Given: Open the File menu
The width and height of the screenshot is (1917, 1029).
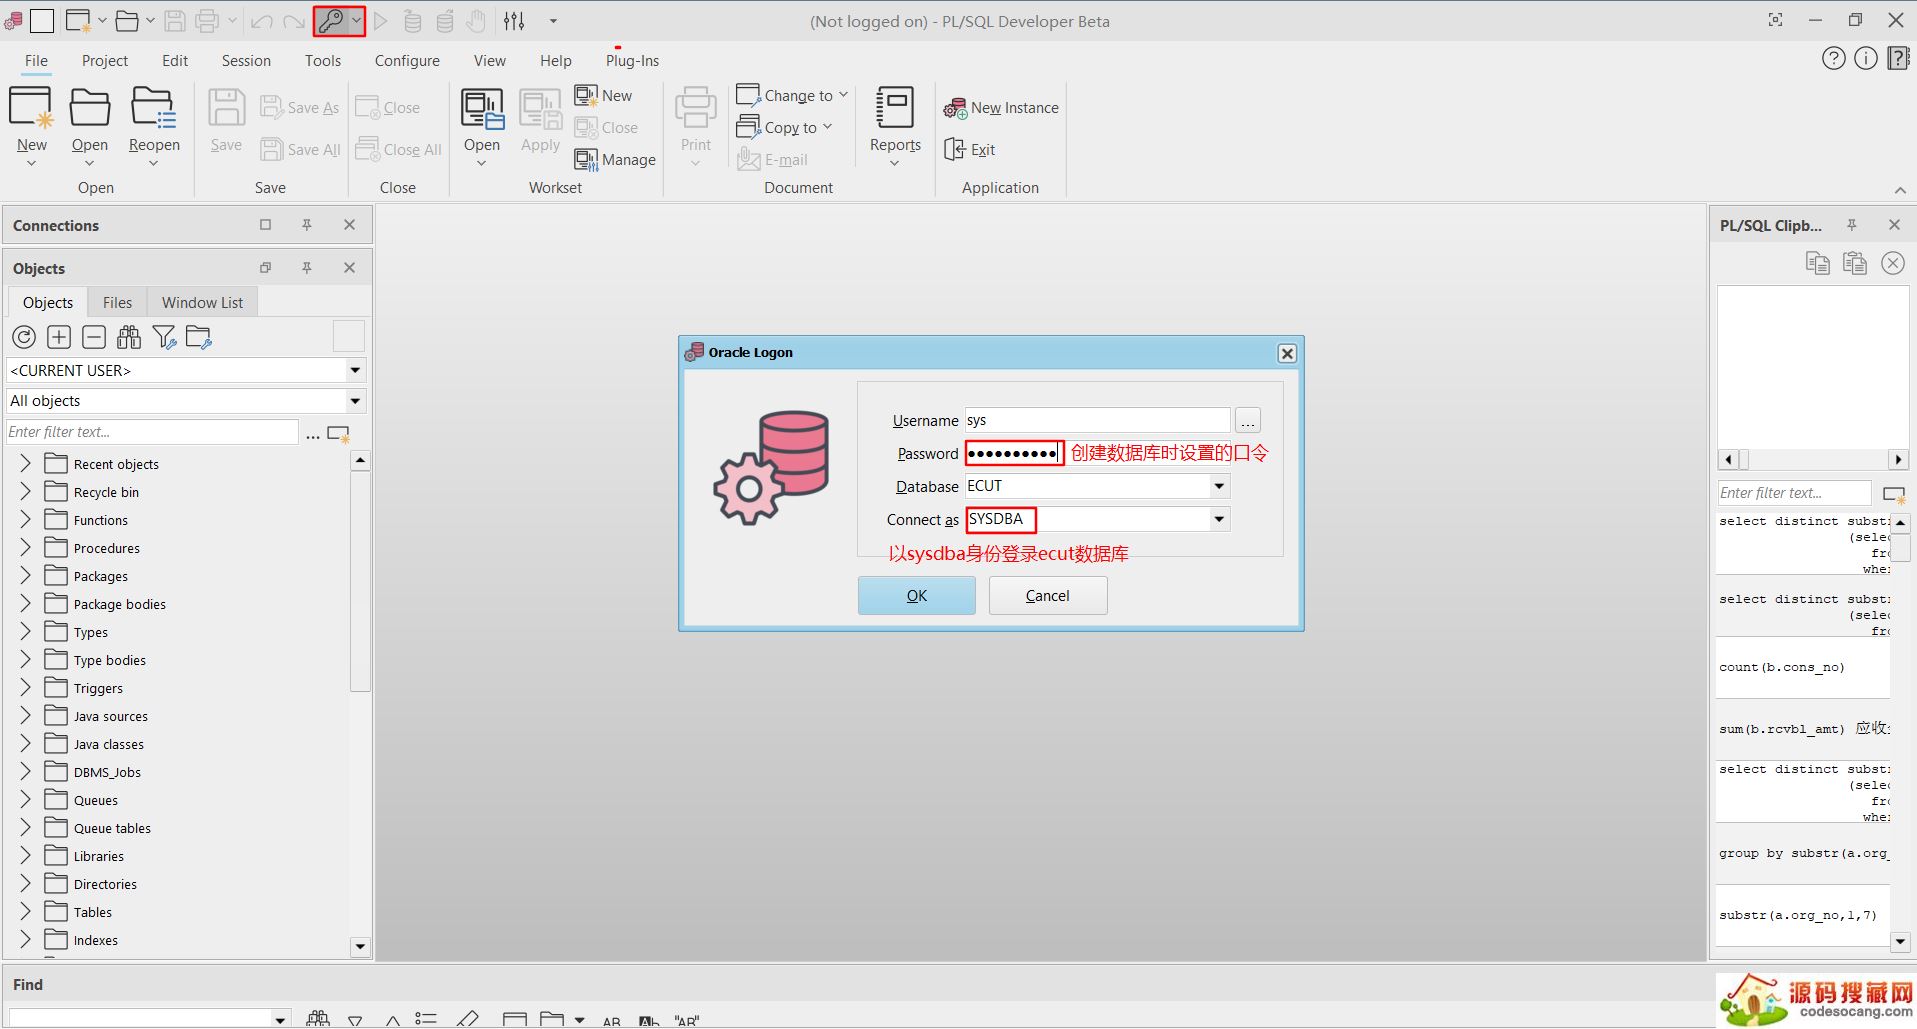Looking at the screenshot, I should coord(36,60).
